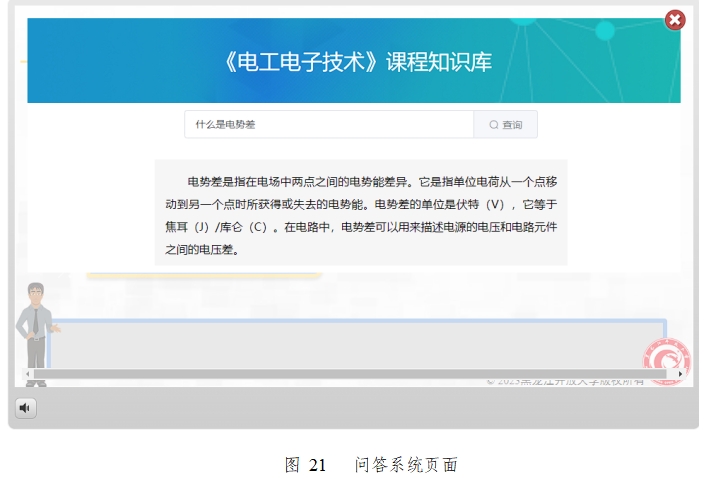Image resolution: width=709 pixels, height=479 pixels.
Task: Close the knowledge base popup with red X
Action: (675, 20)
